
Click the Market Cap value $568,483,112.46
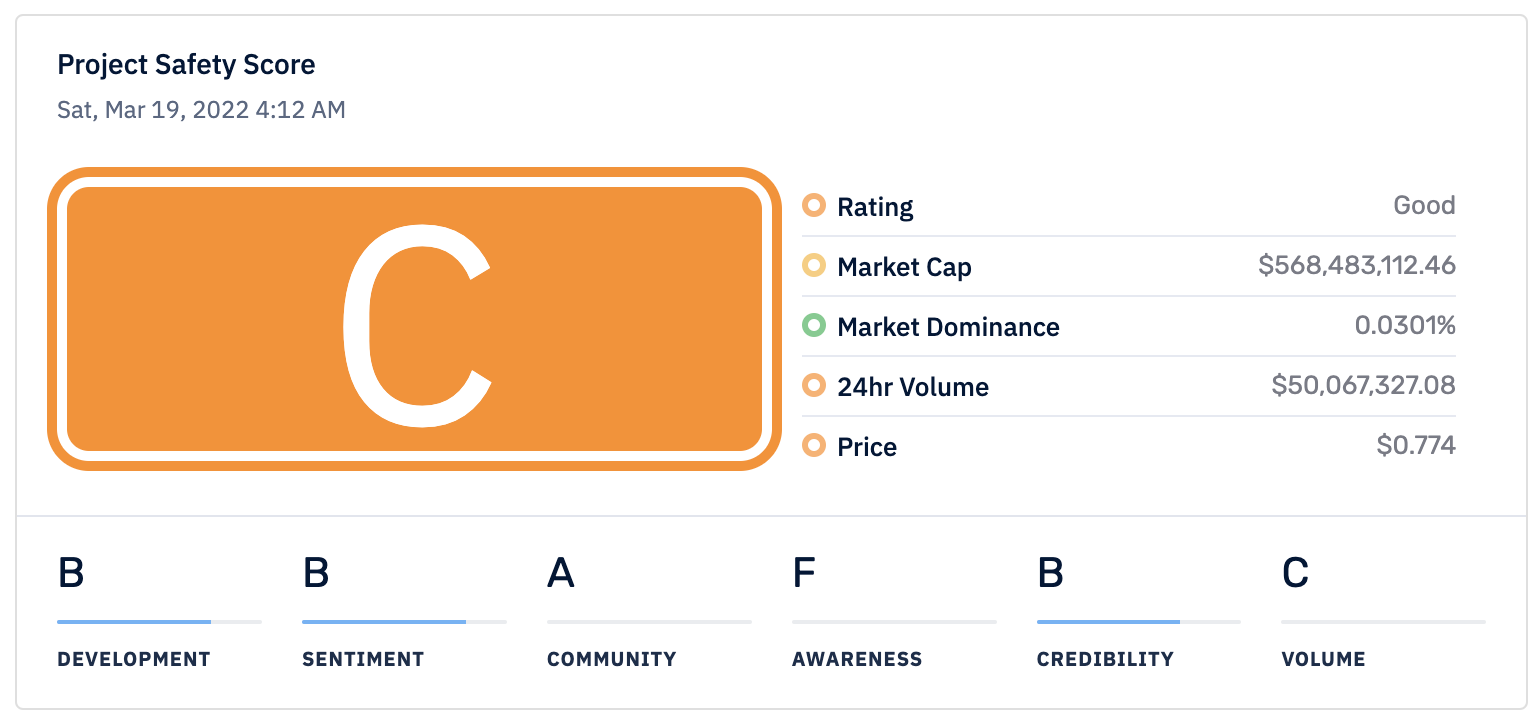click(x=1357, y=266)
